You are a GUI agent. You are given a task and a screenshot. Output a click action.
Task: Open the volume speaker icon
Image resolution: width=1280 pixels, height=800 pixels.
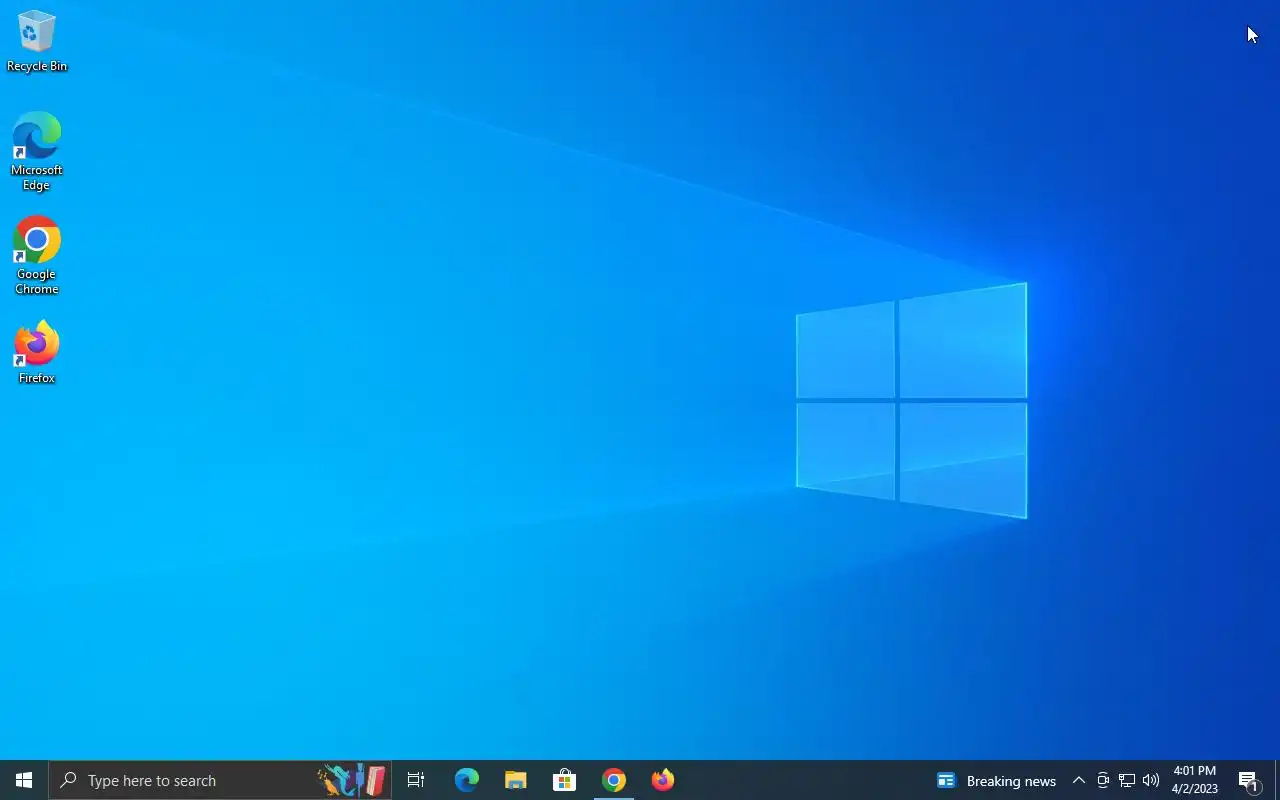click(x=1151, y=781)
